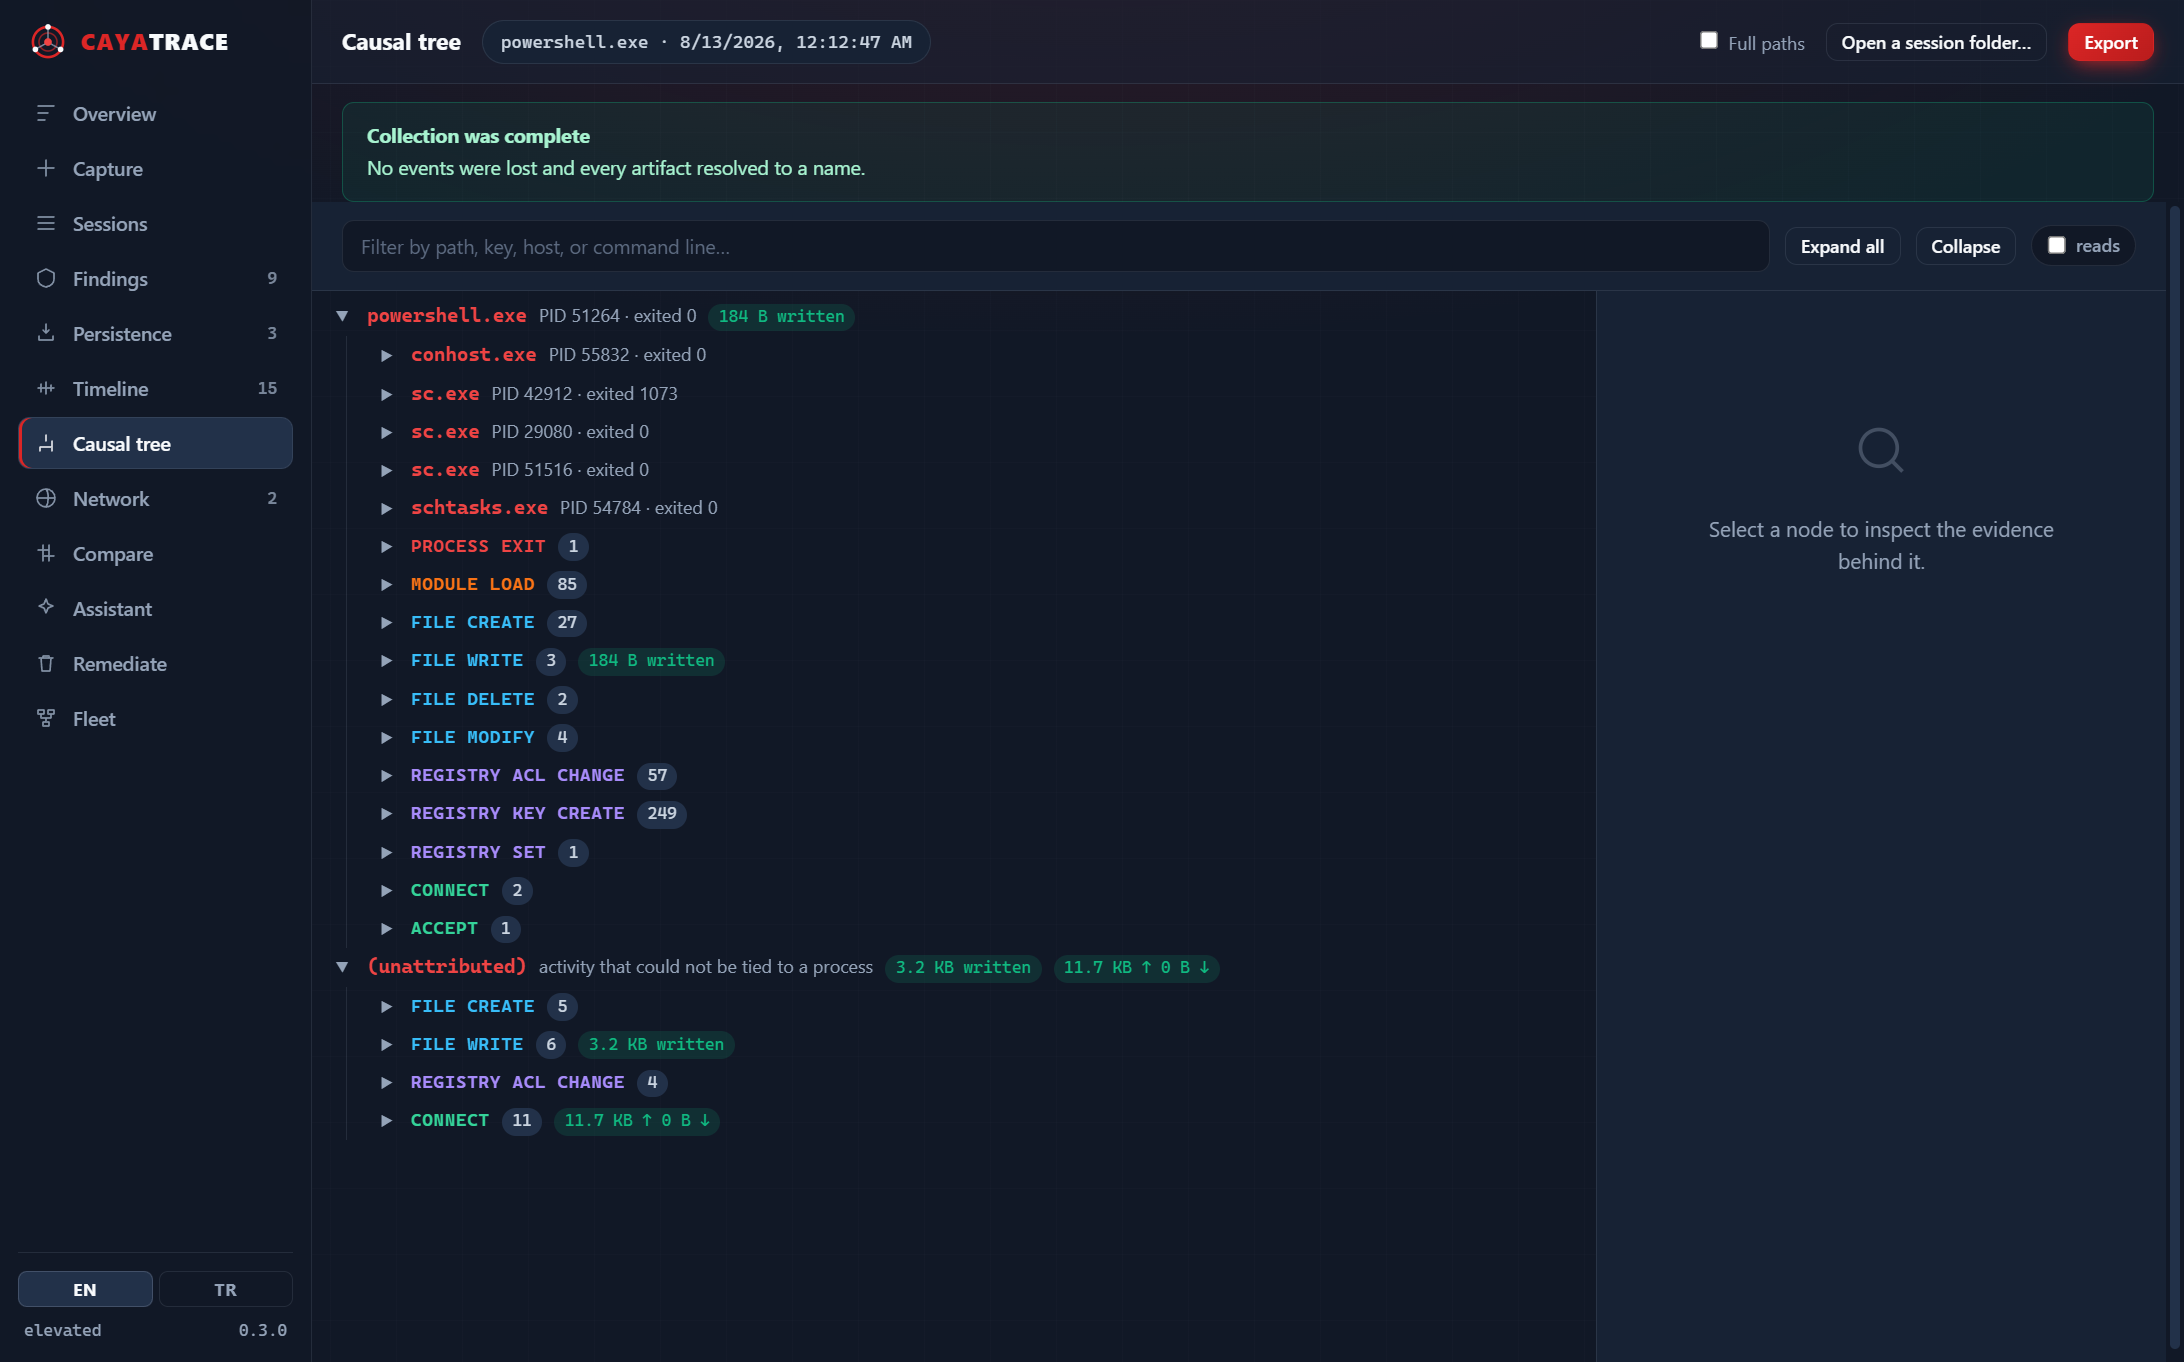Click the Expand all button
Image resolution: width=2184 pixels, height=1362 pixels.
(1842, 246)
